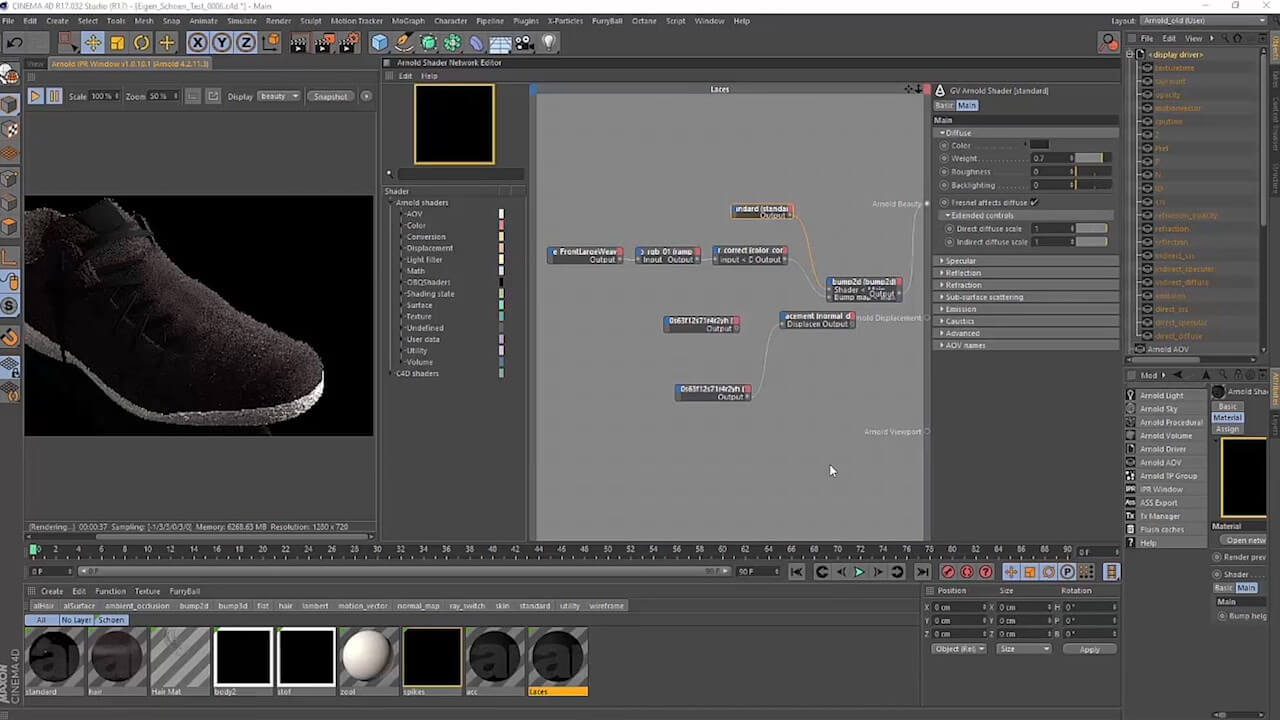The width and height of the screenshot is (1280, 720).
Task: Add a Cube primitive object
Action: coord(379,42)
